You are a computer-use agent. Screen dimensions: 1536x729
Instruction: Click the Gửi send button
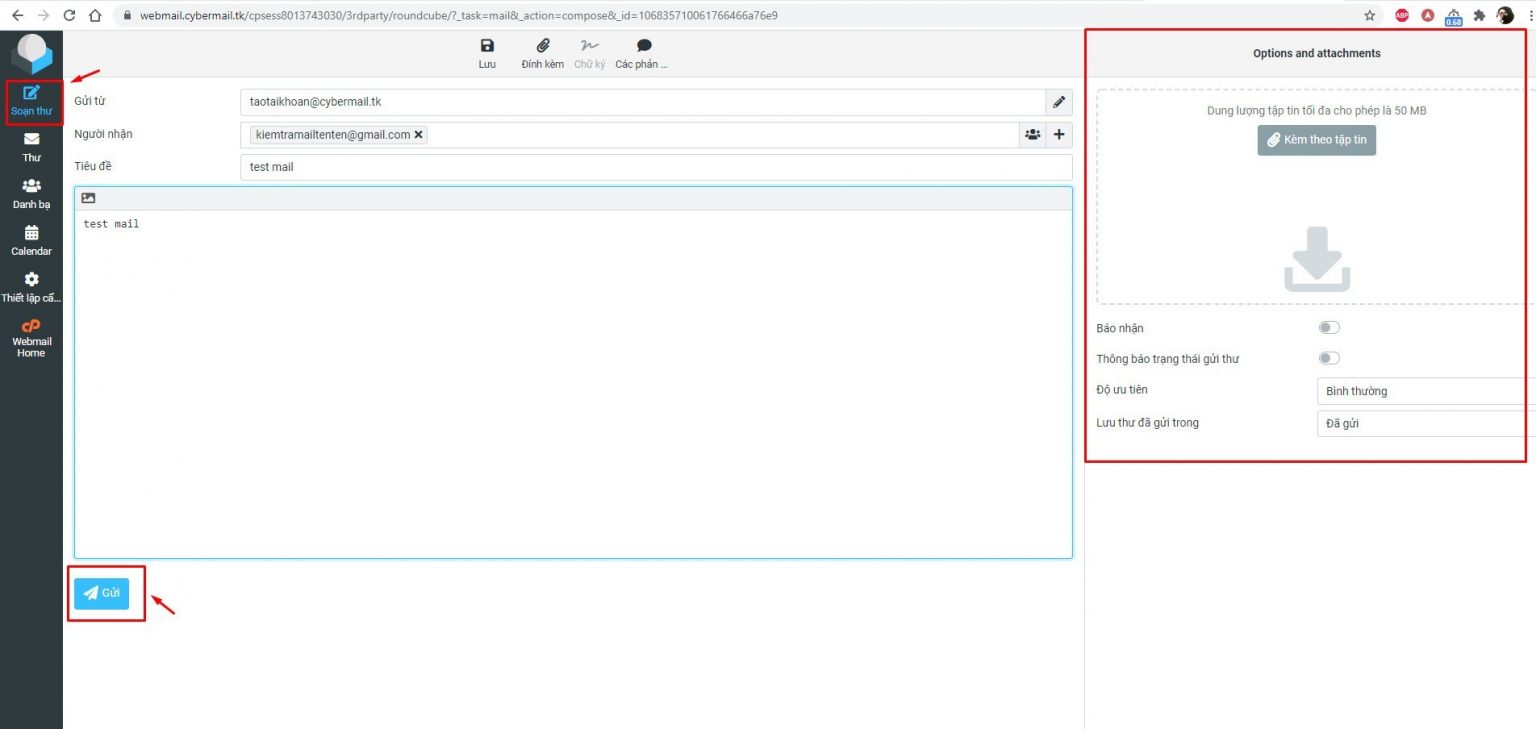pos(103,593)
